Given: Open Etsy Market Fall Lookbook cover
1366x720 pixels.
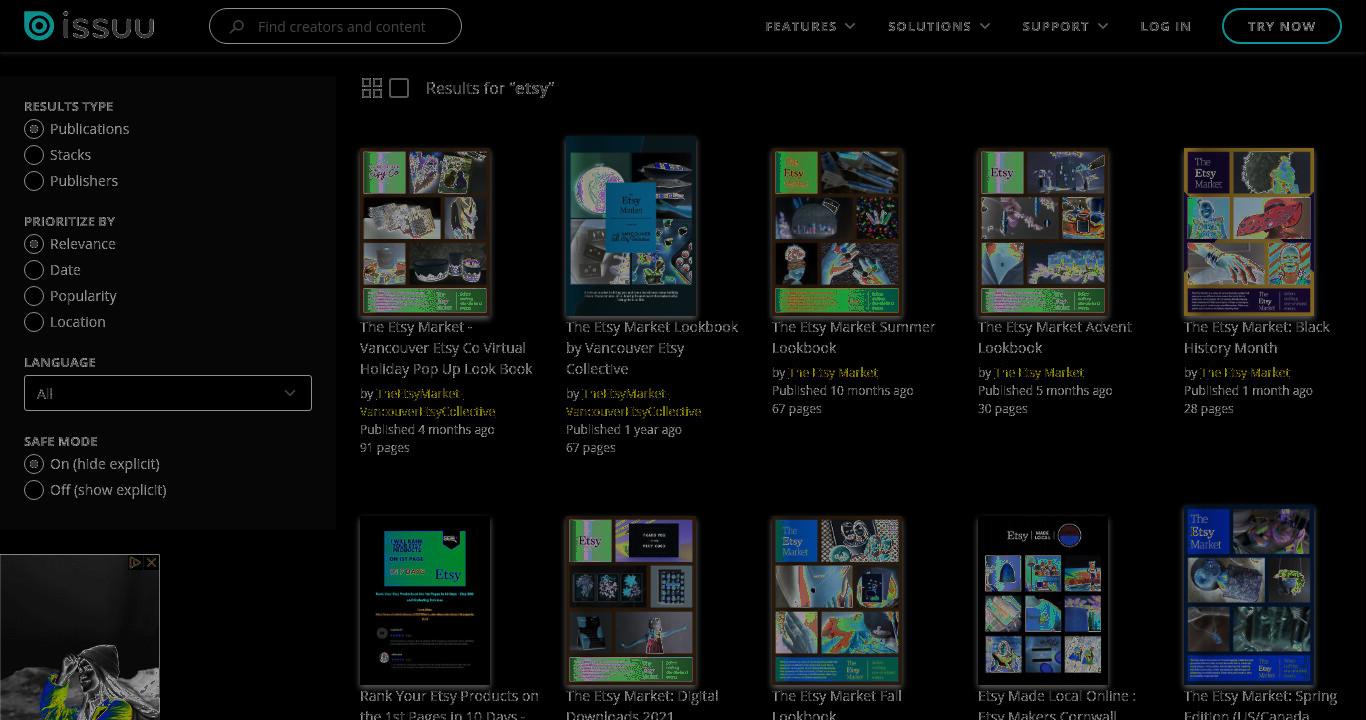Looking at the screenshot, I should click(837, 601).
